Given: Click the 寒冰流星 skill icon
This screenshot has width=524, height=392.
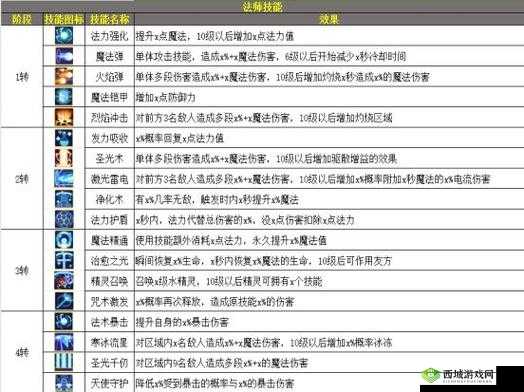Looking at the screenshot, I should click(64, 342).
